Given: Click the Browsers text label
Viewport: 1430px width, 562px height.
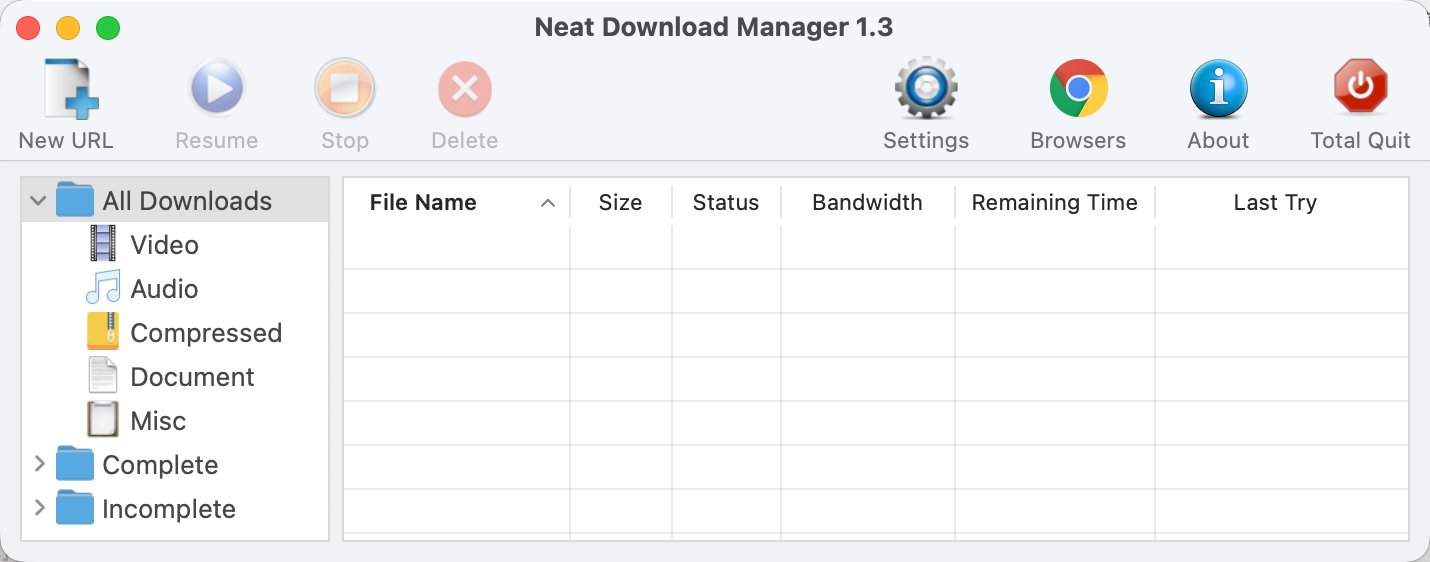Looking at the screenshot, I should coord(1078,140).
